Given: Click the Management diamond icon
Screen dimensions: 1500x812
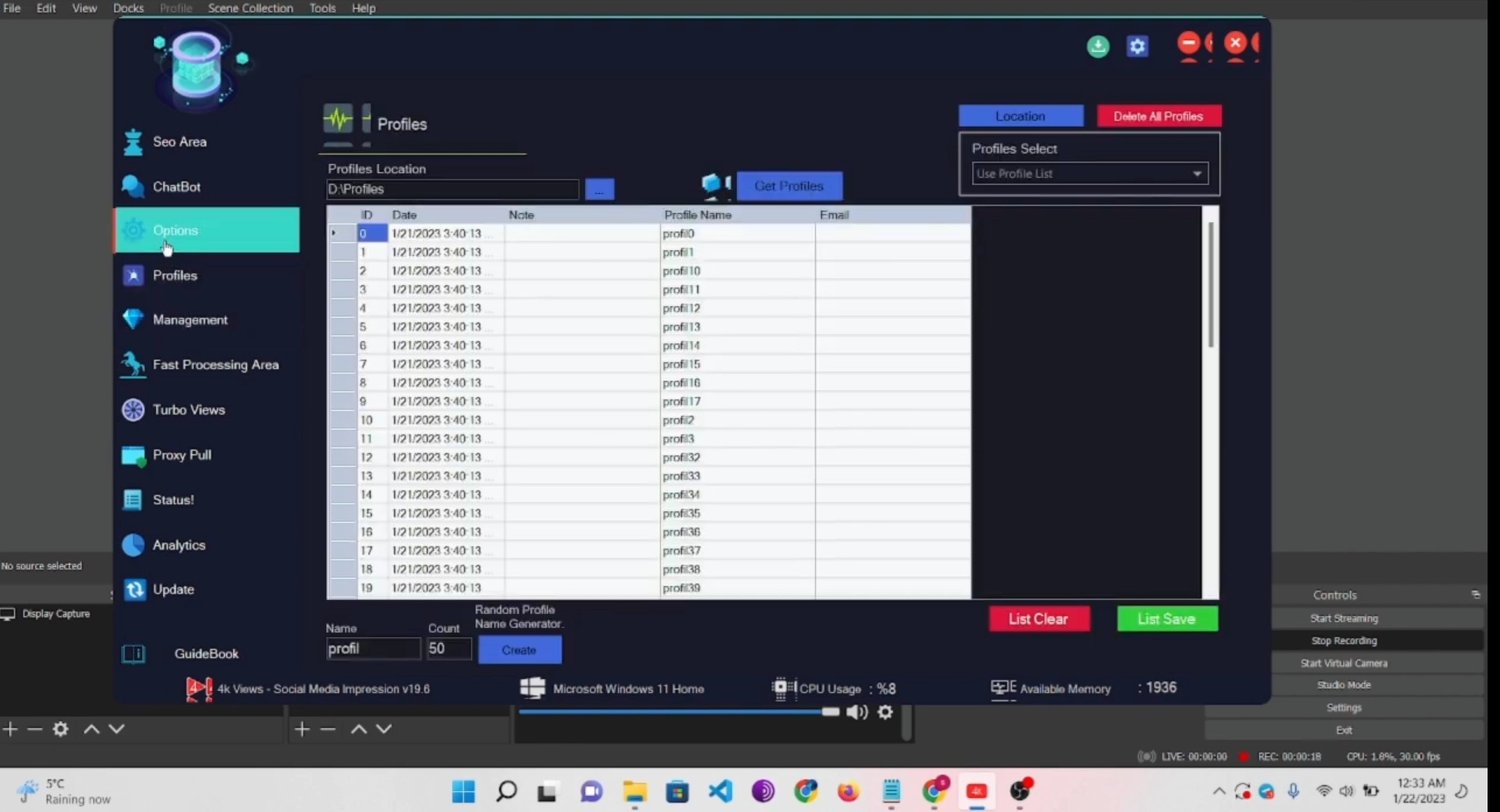Looking at the screenshot, I should pos(133,320).
